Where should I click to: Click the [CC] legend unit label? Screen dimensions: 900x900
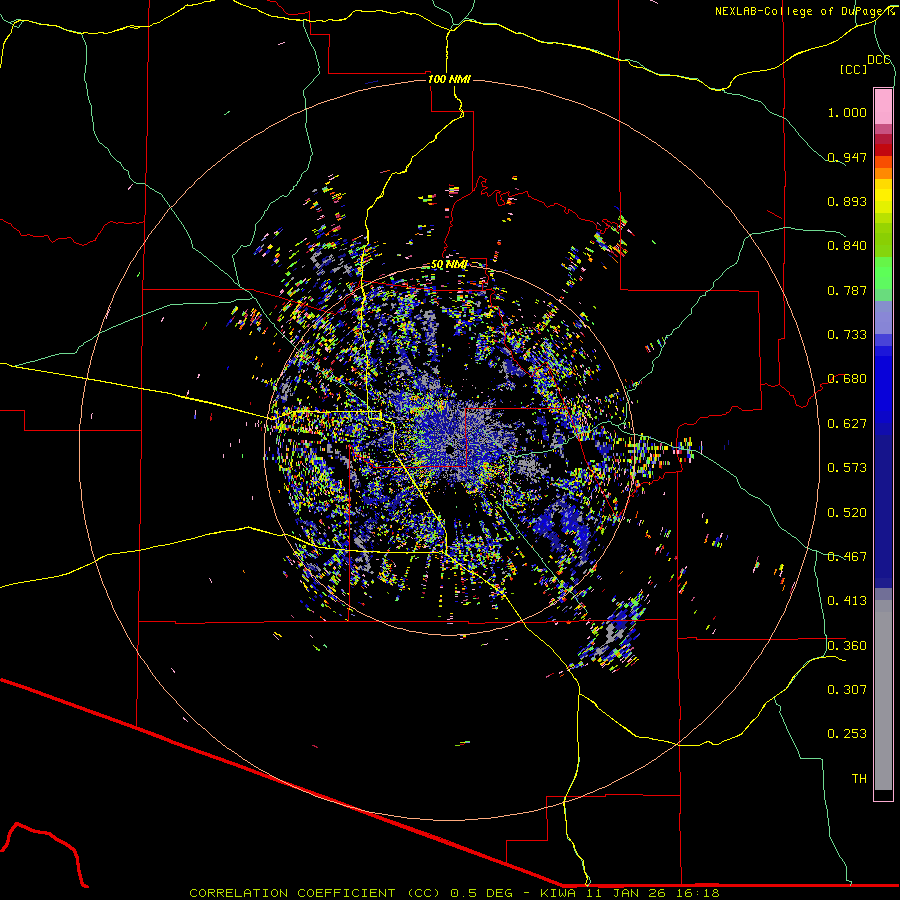coord(854,69)
